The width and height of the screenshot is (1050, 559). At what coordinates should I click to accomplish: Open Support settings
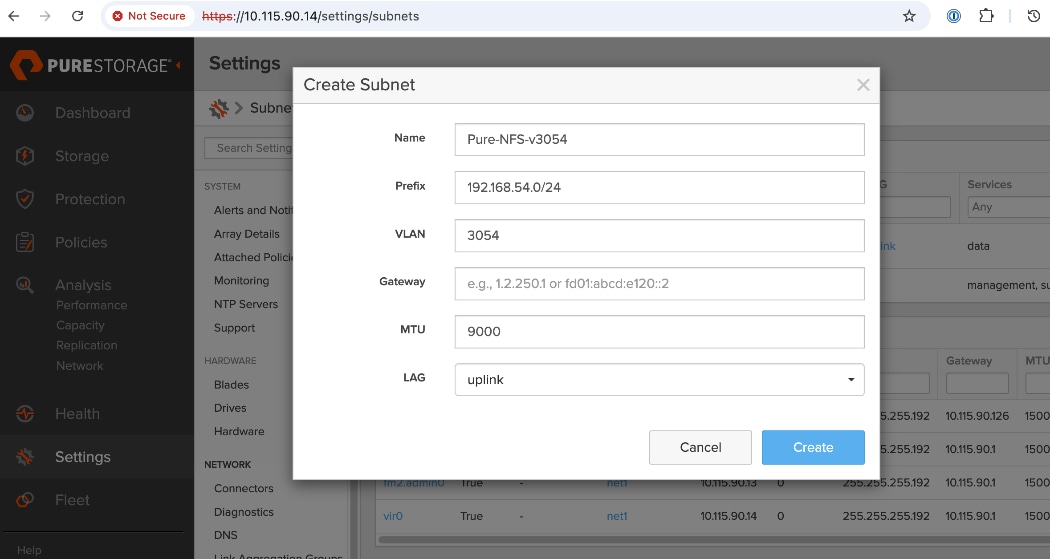click(x=234, y=328)
